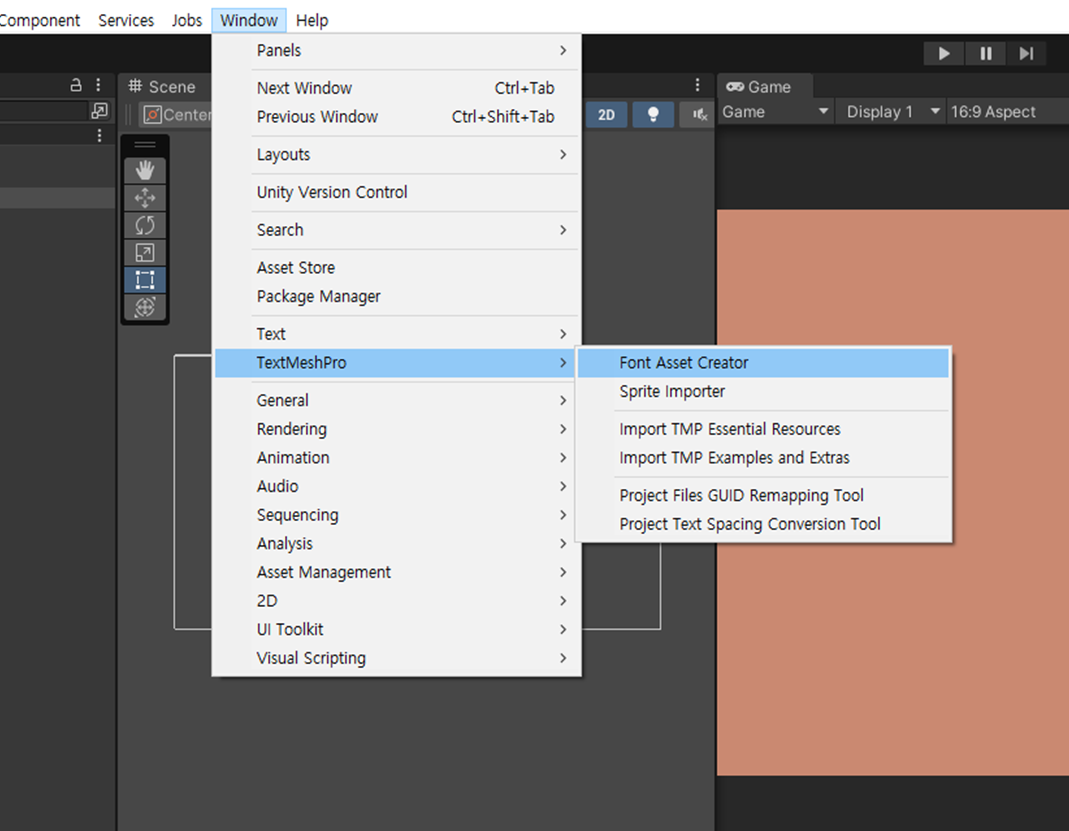
Task: Open the Jobs menu
Action: point(187,20)
